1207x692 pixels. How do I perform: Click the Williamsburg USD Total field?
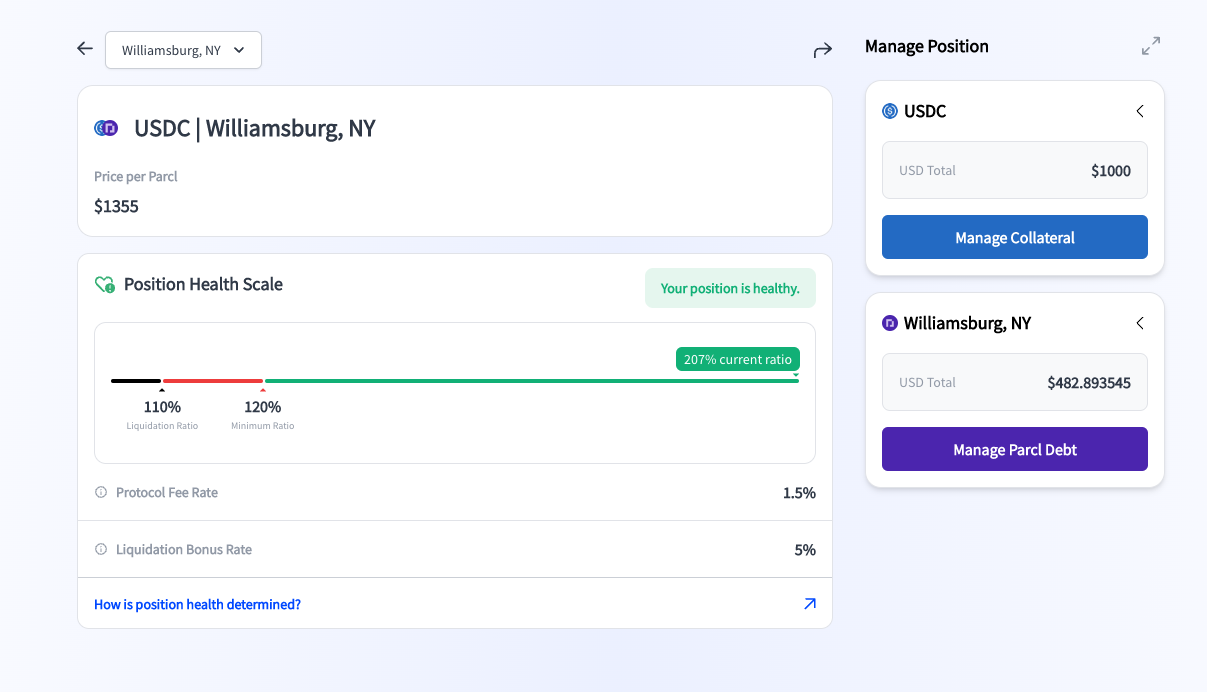pos(1014,382)
